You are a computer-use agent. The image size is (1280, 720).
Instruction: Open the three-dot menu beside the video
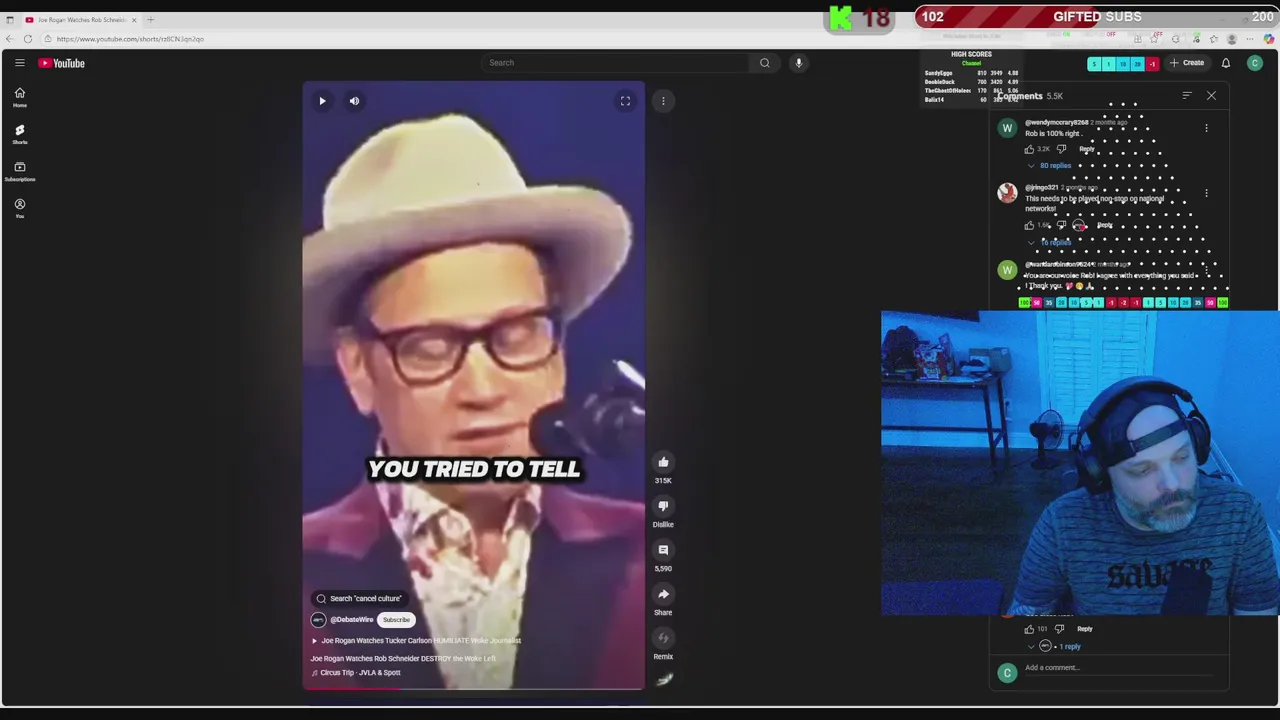point(663,101)
